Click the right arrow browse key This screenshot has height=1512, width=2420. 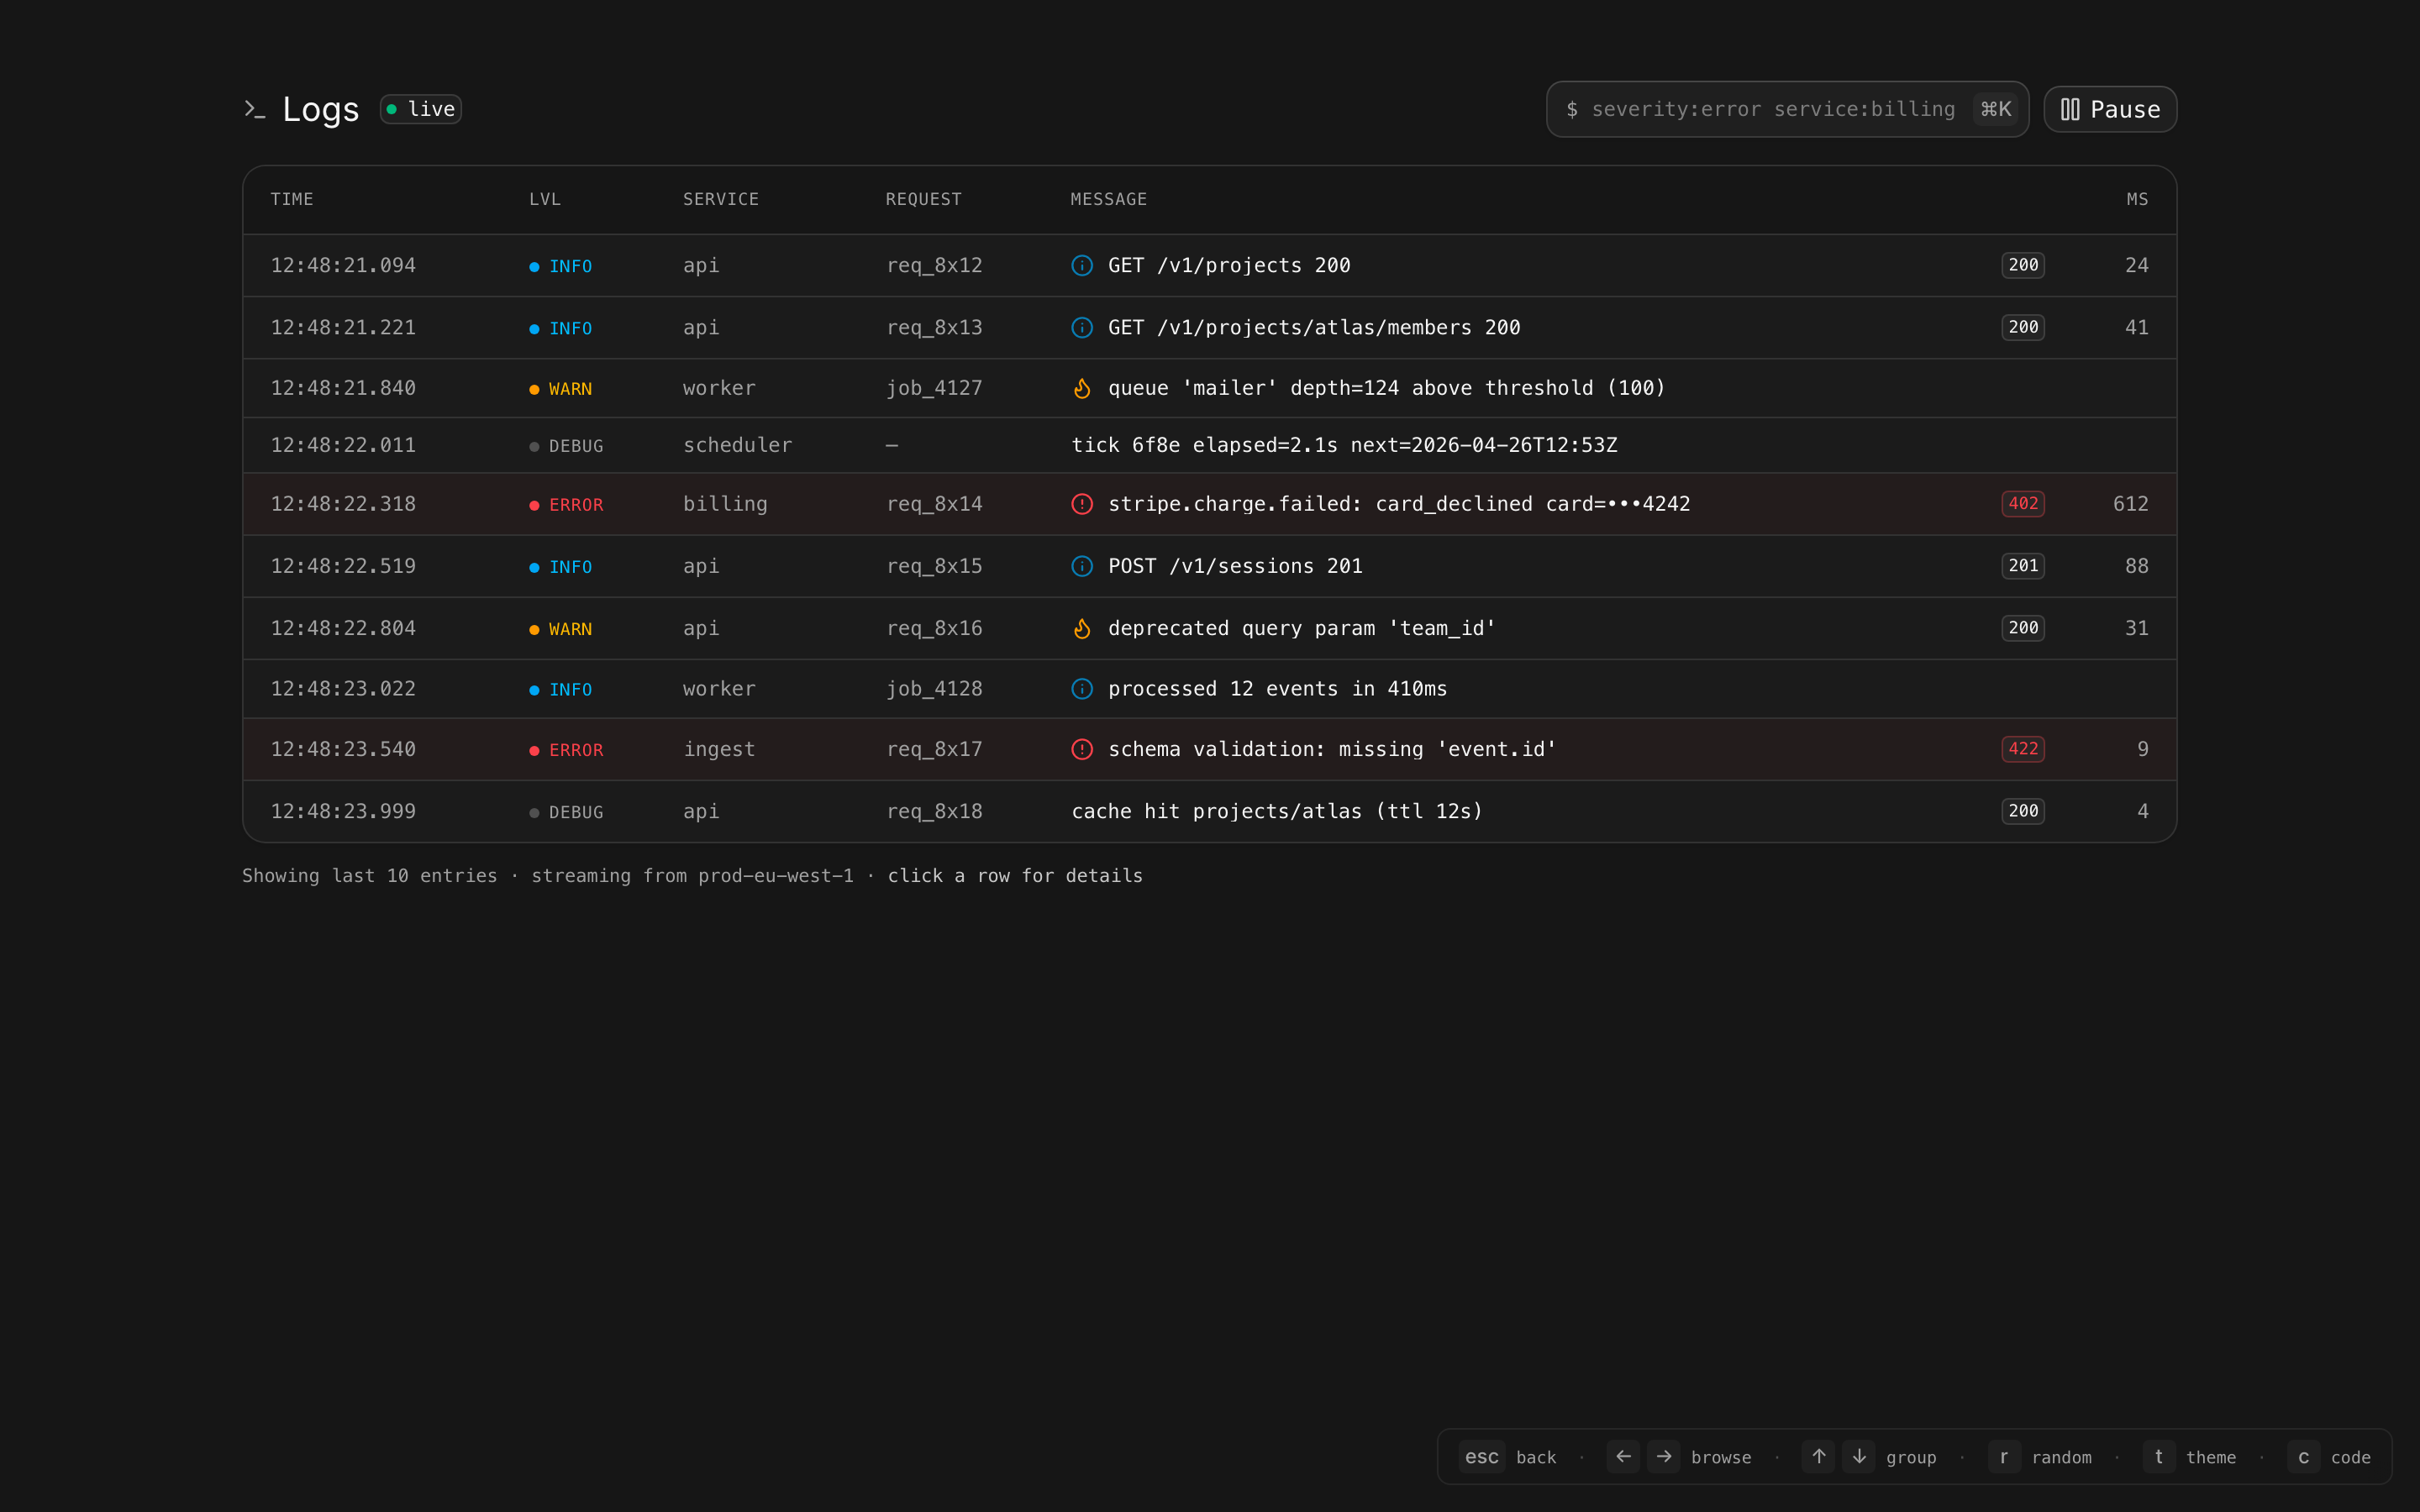tap(1663, 1457)
